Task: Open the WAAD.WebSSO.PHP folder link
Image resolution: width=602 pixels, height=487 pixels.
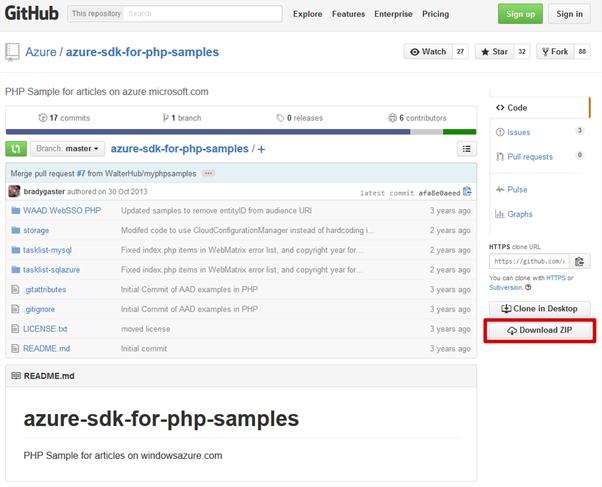Action: [62, 210]
